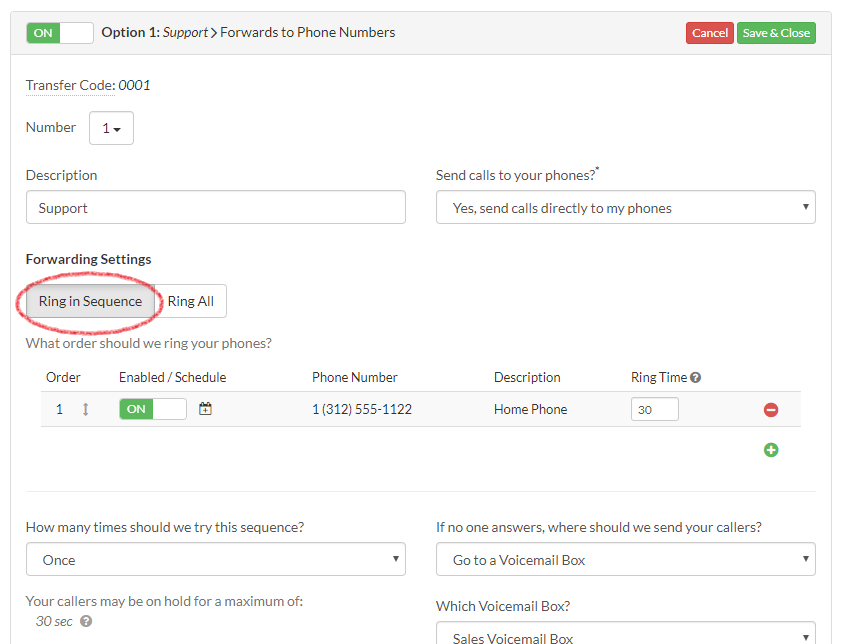The height and width of the screenshot is (644, 843).
Task: Open the 'Send calls to your phones' dropdown
Action: click(625, 206)
